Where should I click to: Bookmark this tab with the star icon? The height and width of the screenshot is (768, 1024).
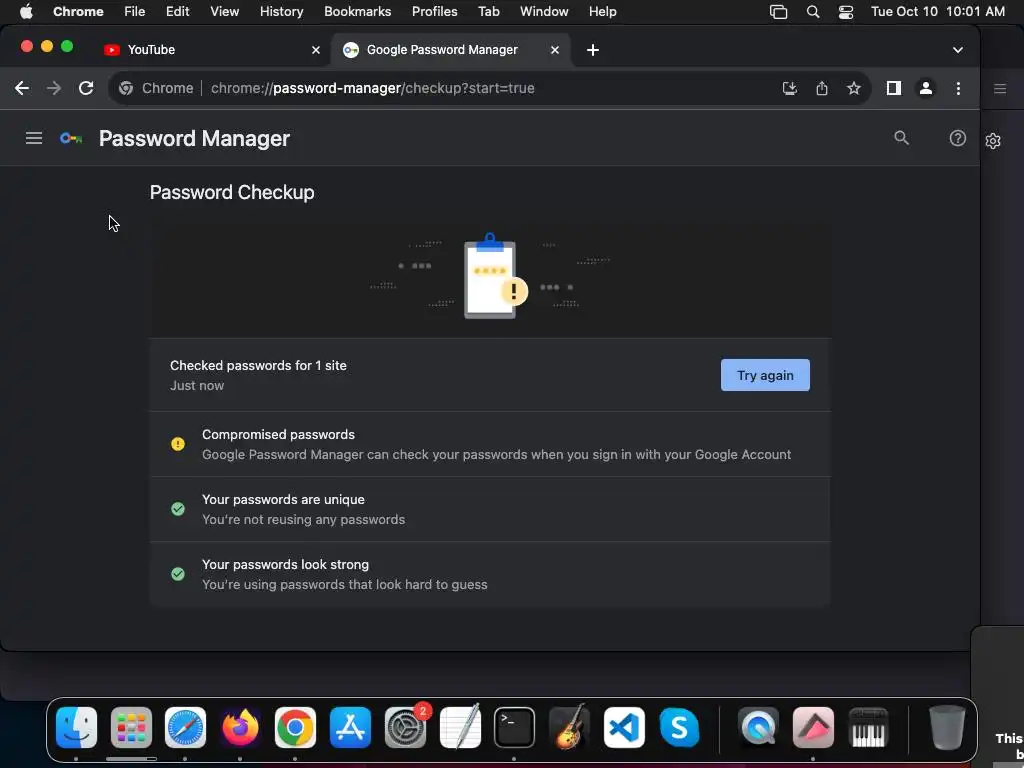(854, 88)
